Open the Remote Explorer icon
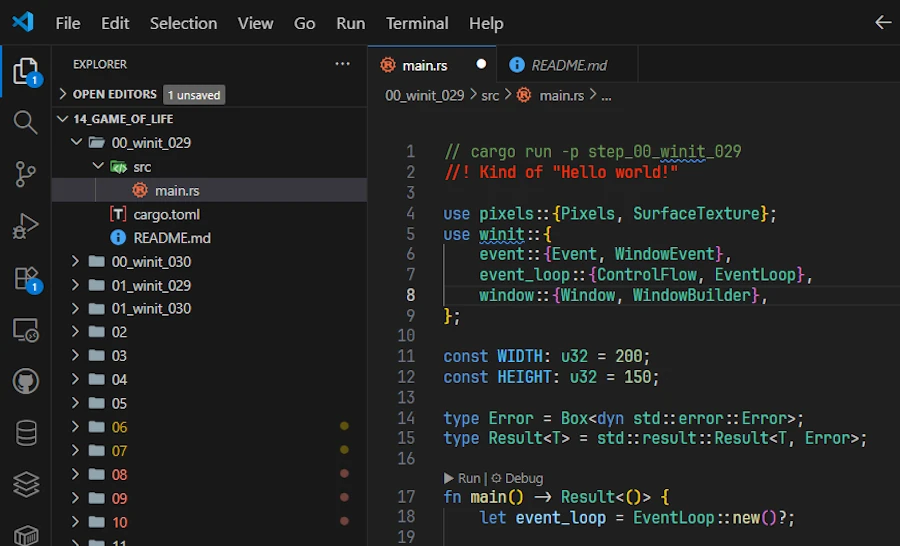The height and width of the screenshot is (546, 900). pos(25,330)
